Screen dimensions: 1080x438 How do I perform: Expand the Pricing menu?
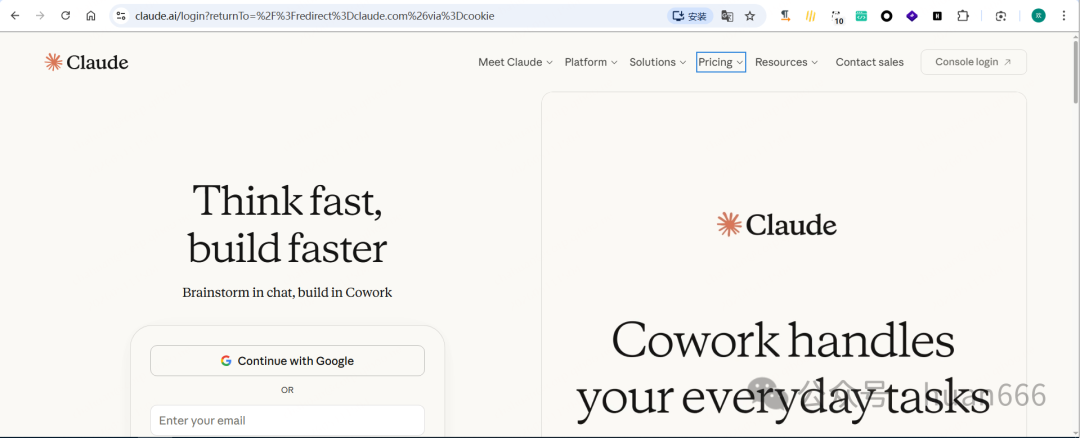click(x=720, y=62)
